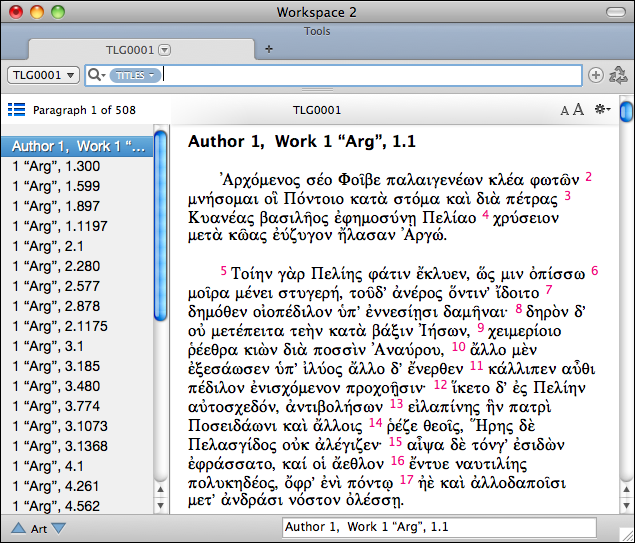Select "Arg", 3.1073 in the contents list
This screenshot has height=543, width=635.
pos(59,426)
